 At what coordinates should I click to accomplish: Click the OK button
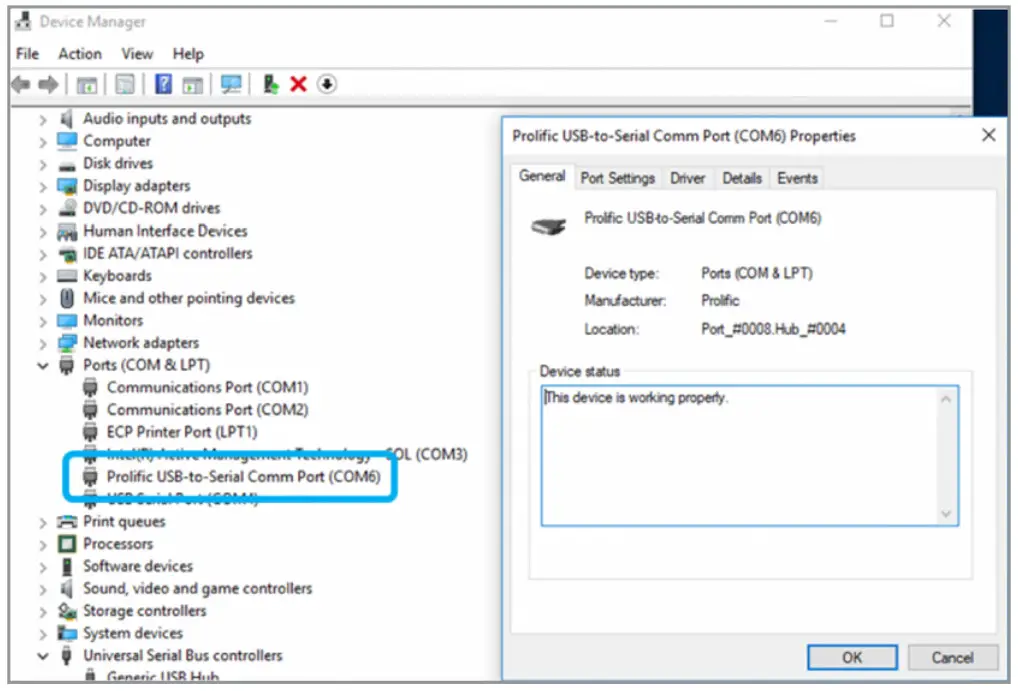point(852,657)
